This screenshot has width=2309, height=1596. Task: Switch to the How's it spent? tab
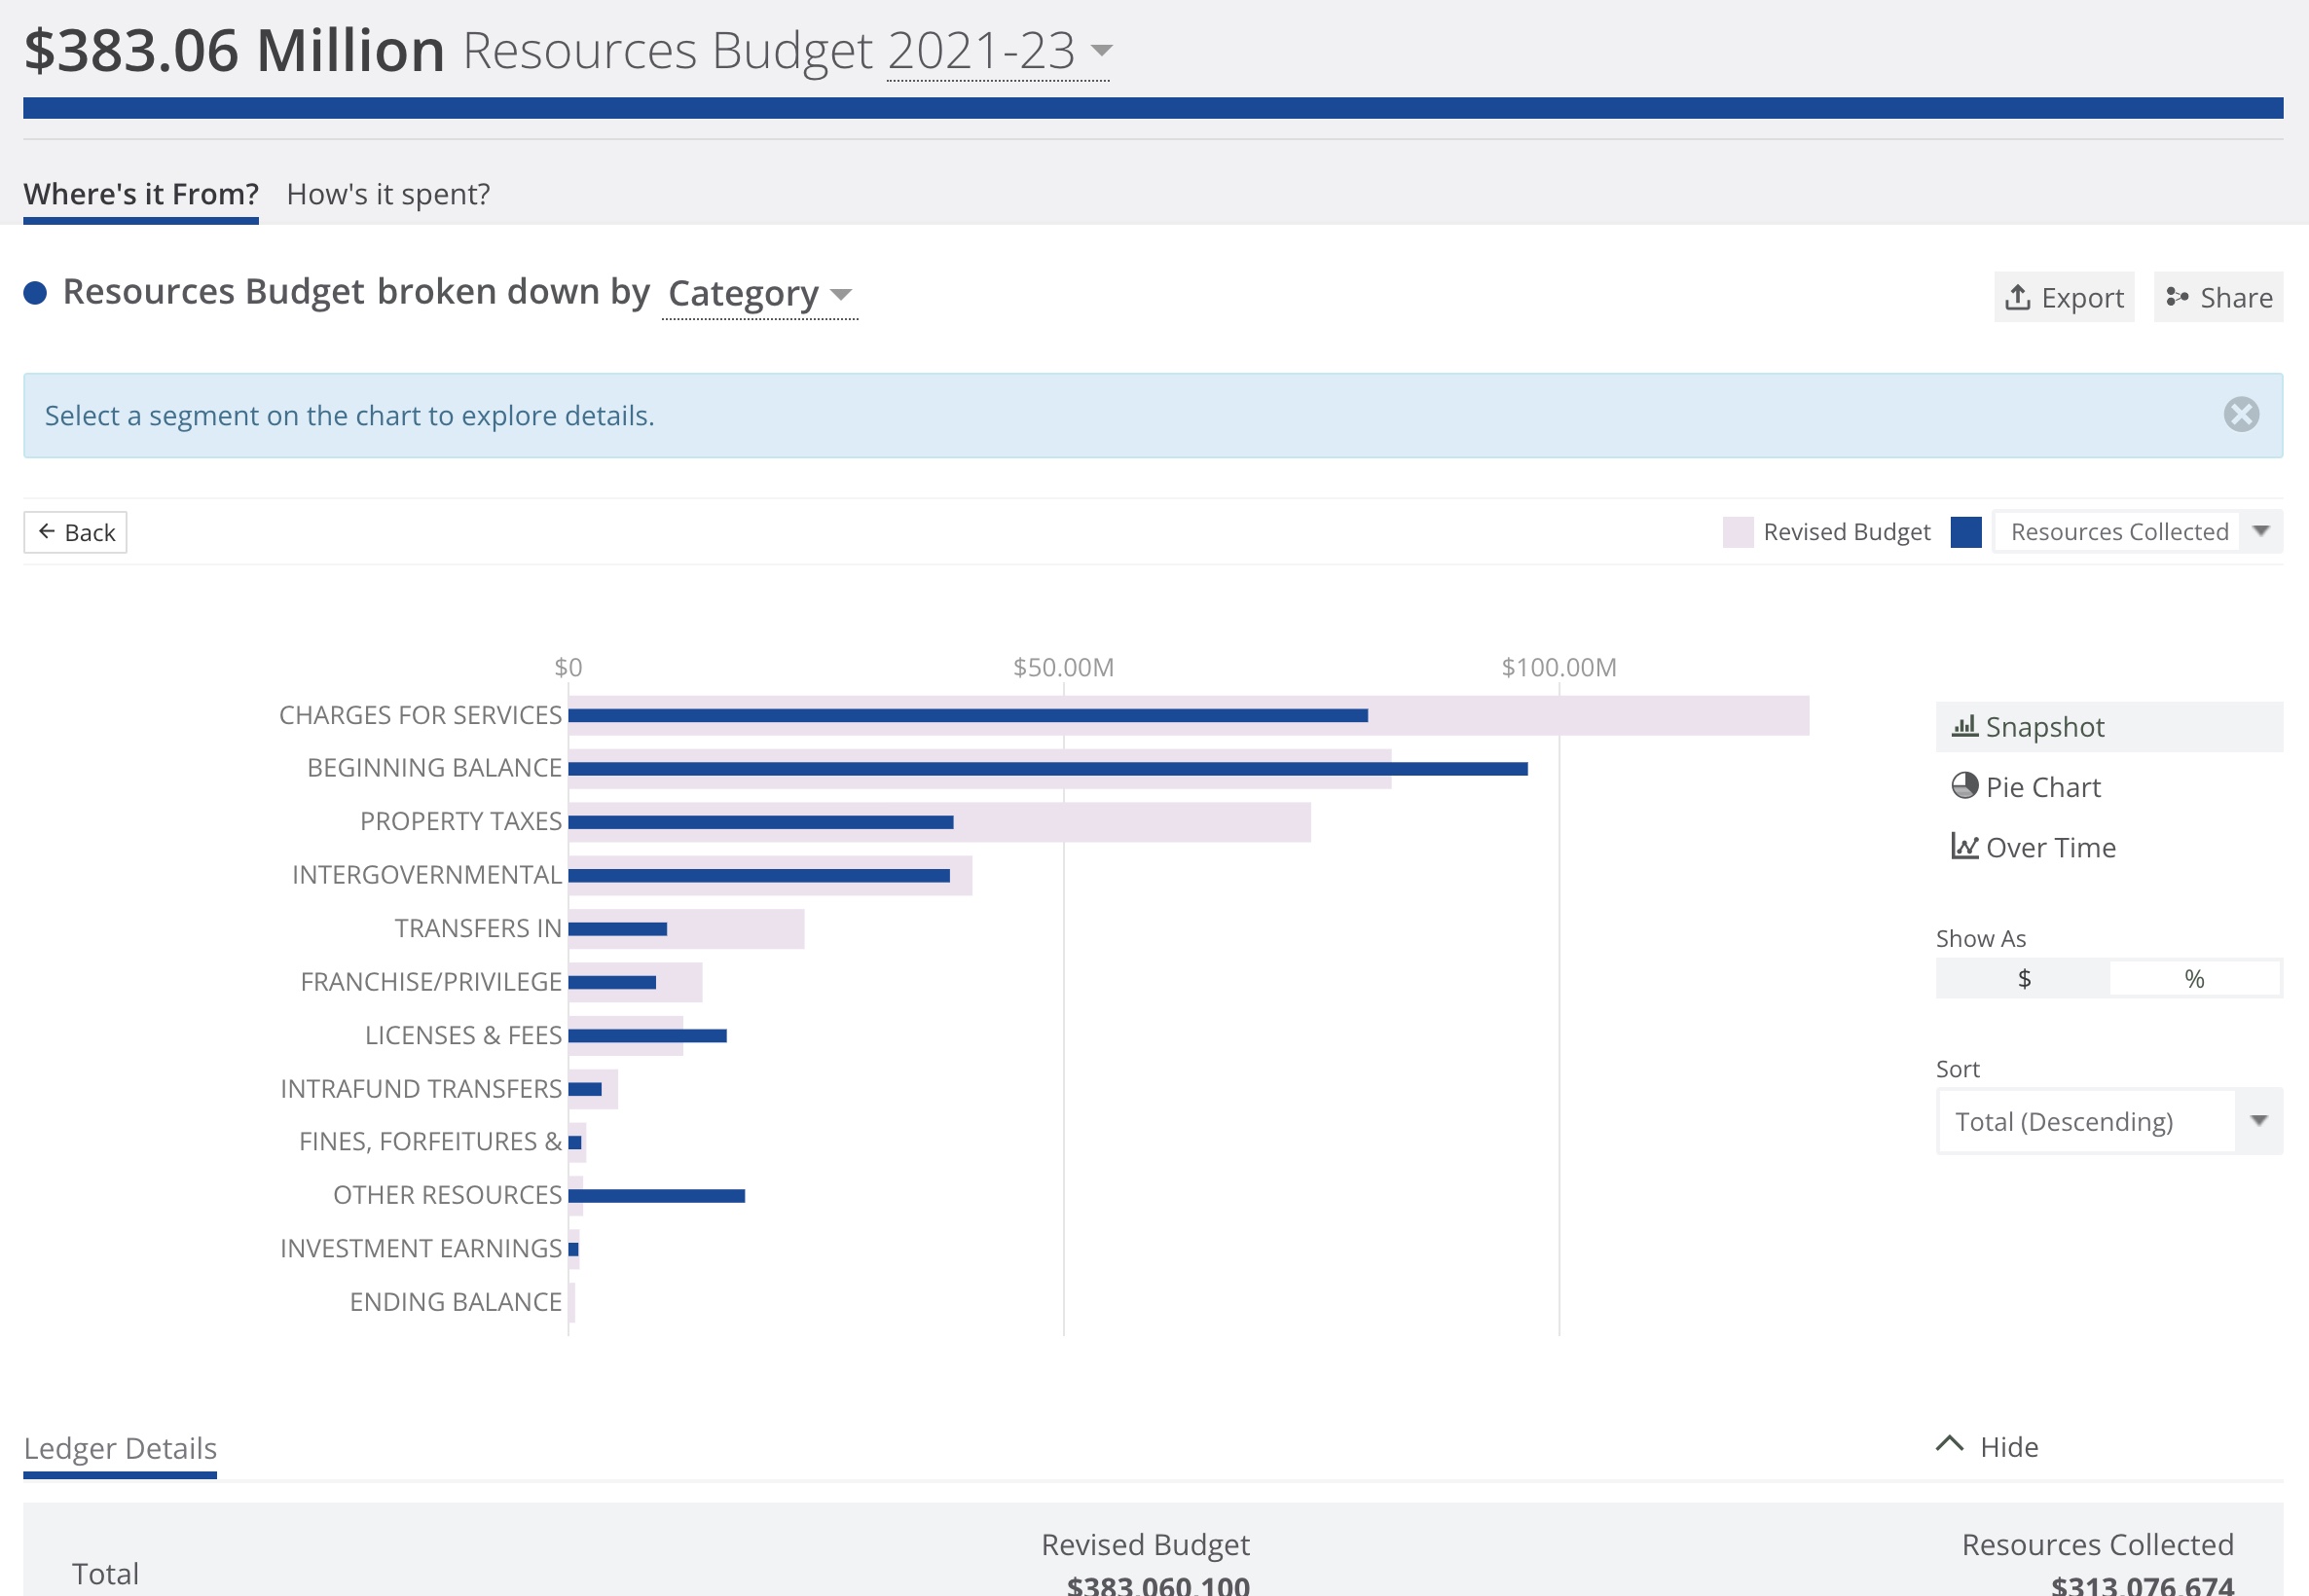click(388, 193)
